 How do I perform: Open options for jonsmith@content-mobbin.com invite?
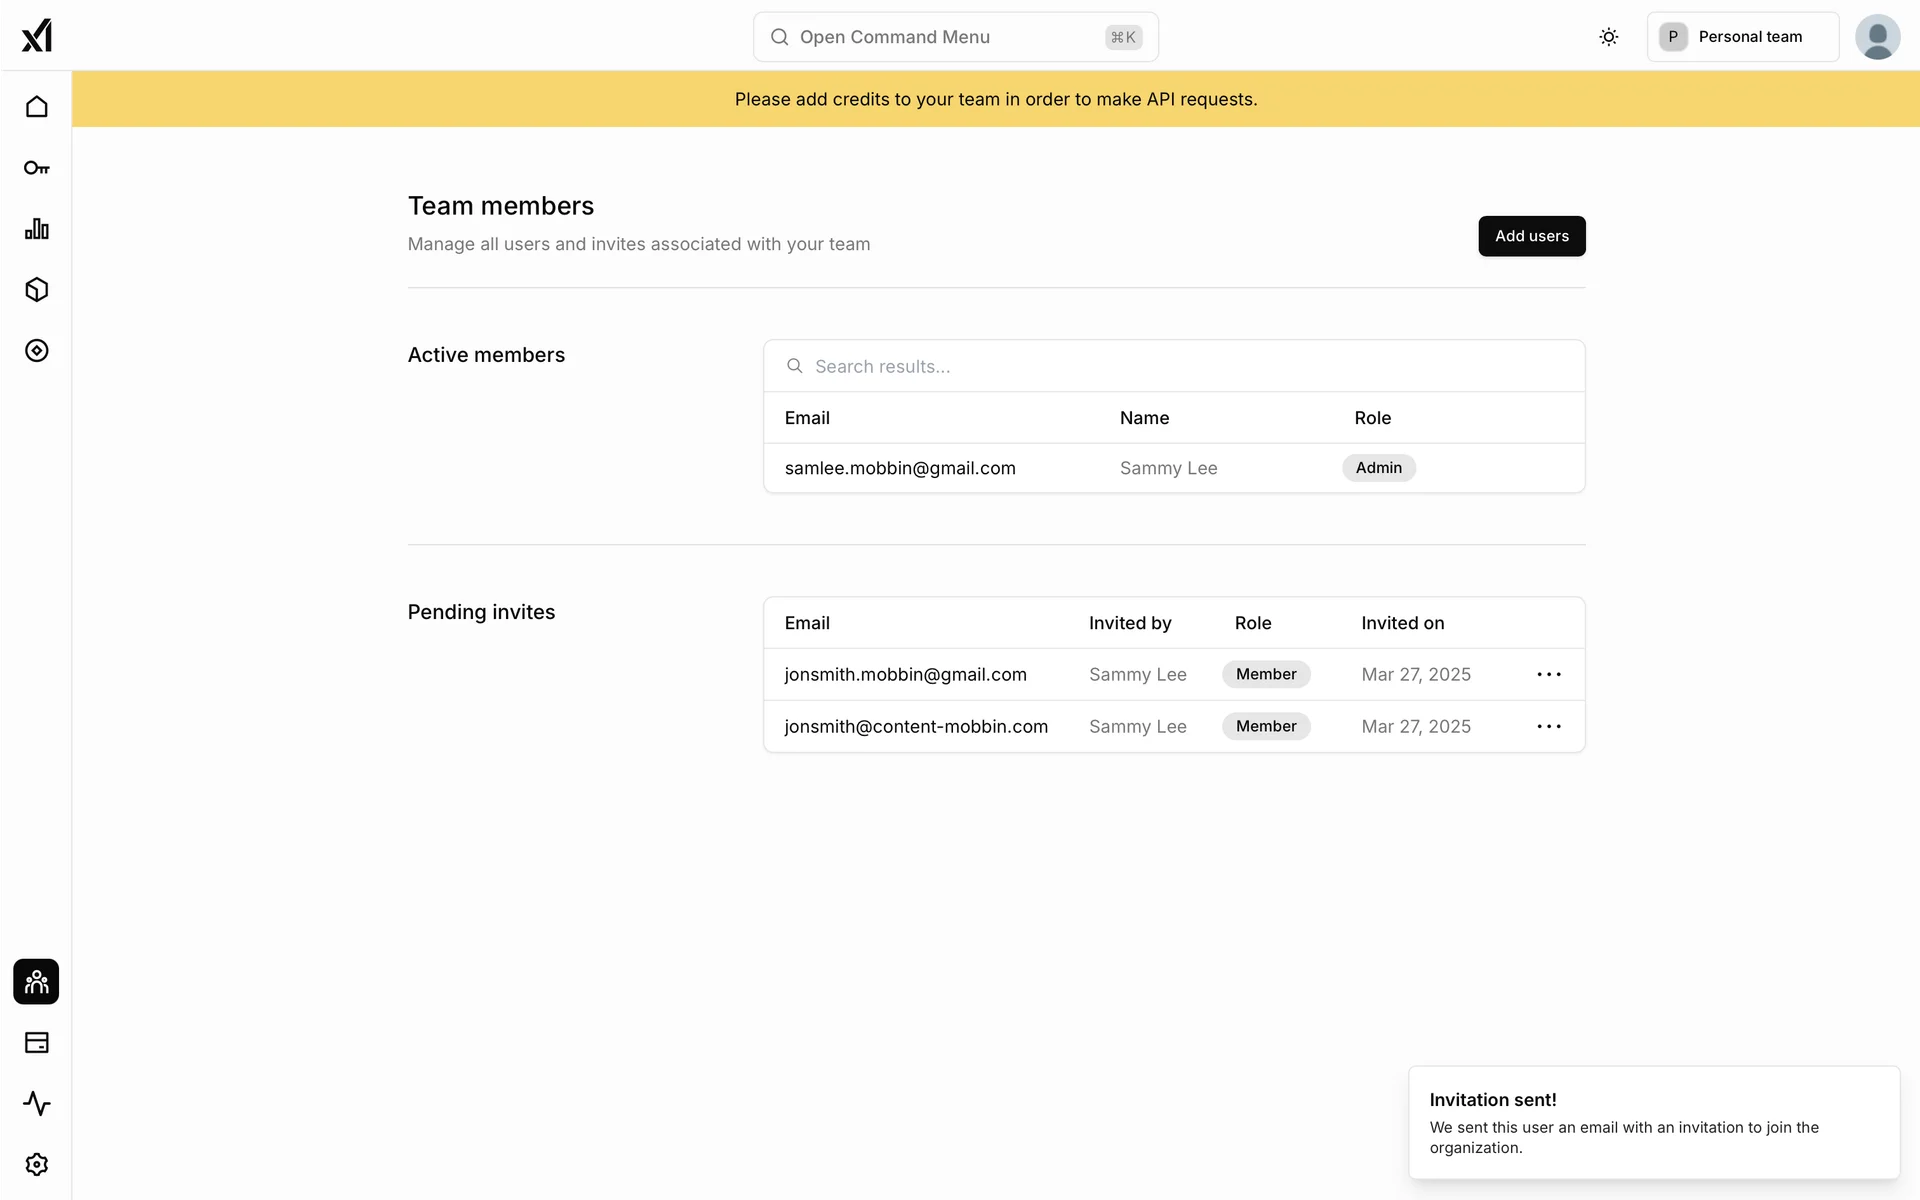(1548, 727)
